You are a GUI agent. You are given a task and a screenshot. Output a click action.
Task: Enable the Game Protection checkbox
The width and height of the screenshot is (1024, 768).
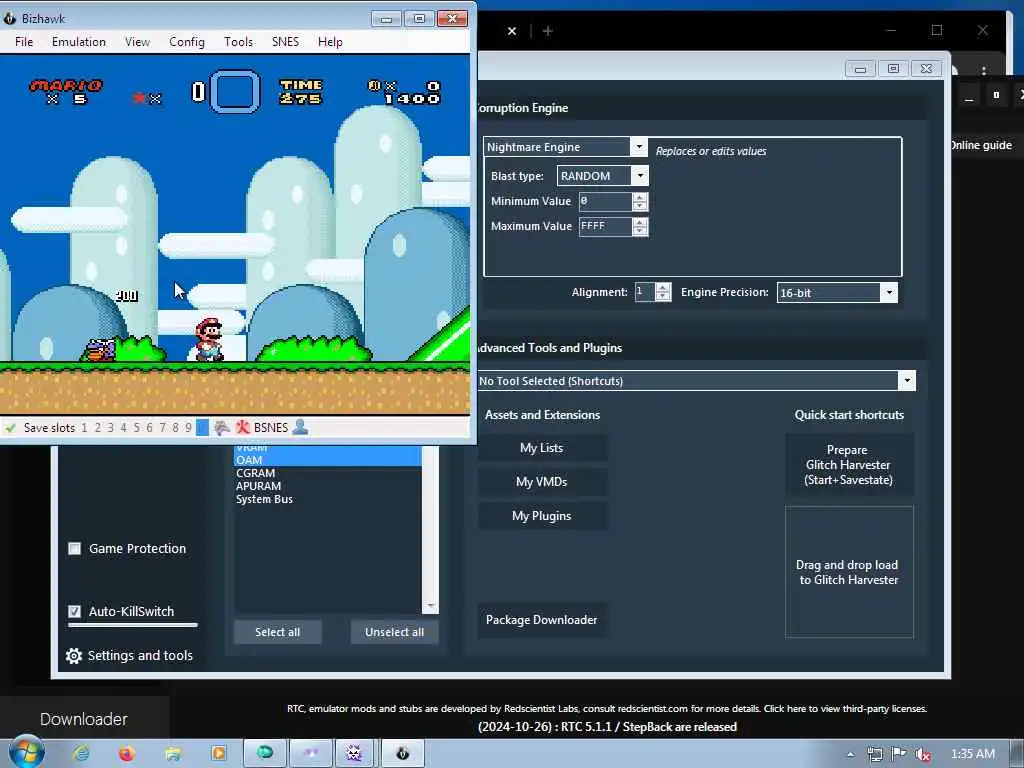74,549
